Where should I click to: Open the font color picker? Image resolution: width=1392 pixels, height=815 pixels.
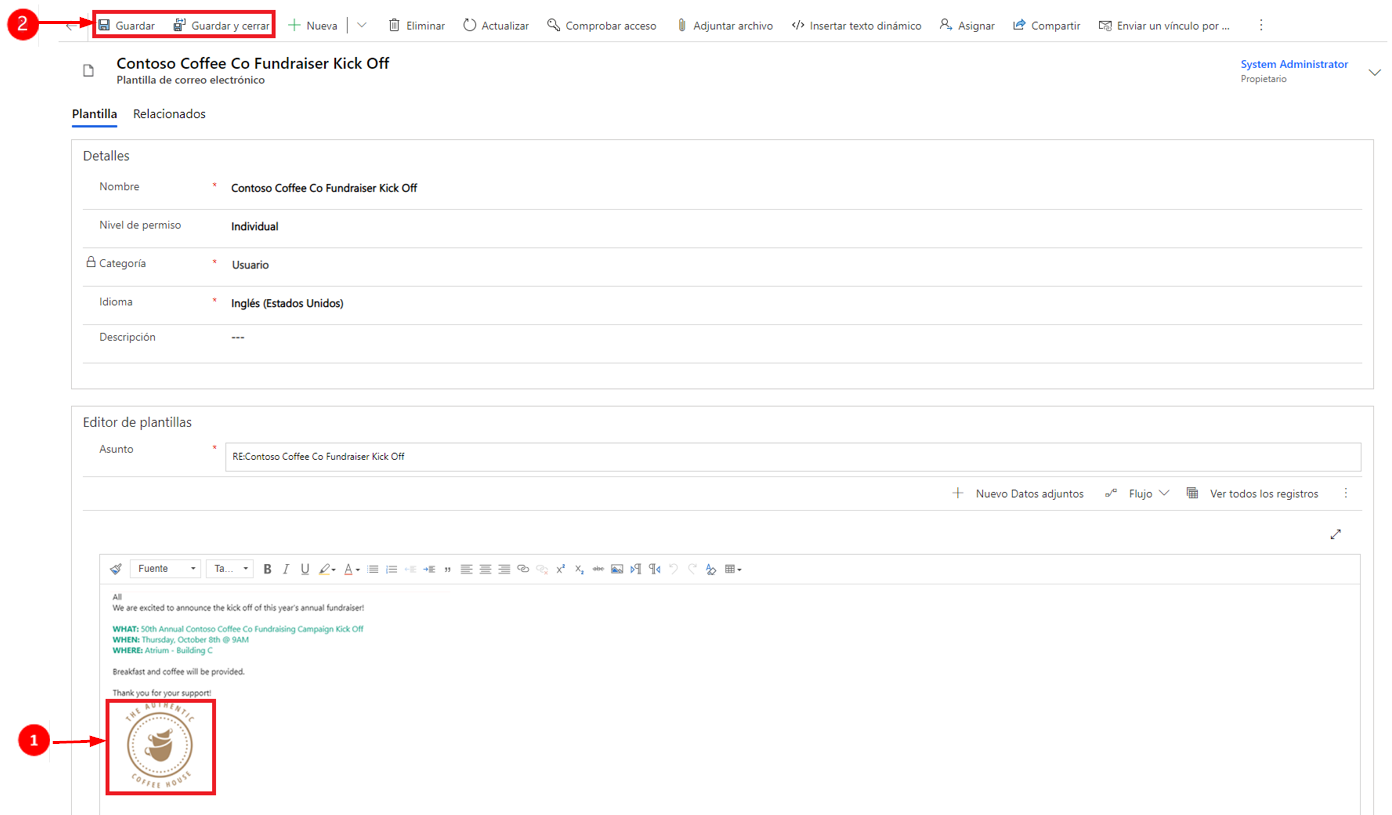(352, 569)
